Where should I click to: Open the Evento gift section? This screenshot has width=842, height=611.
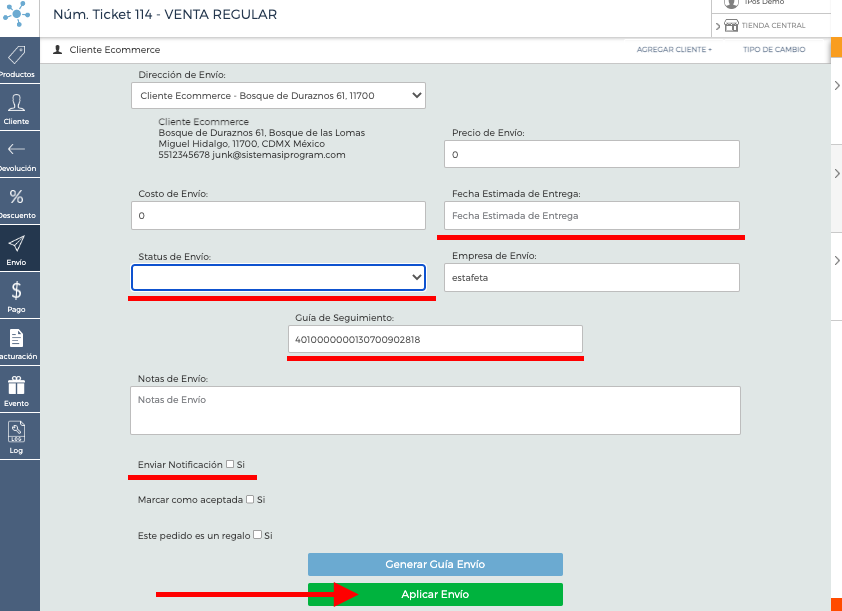click(x=19, y=390)
